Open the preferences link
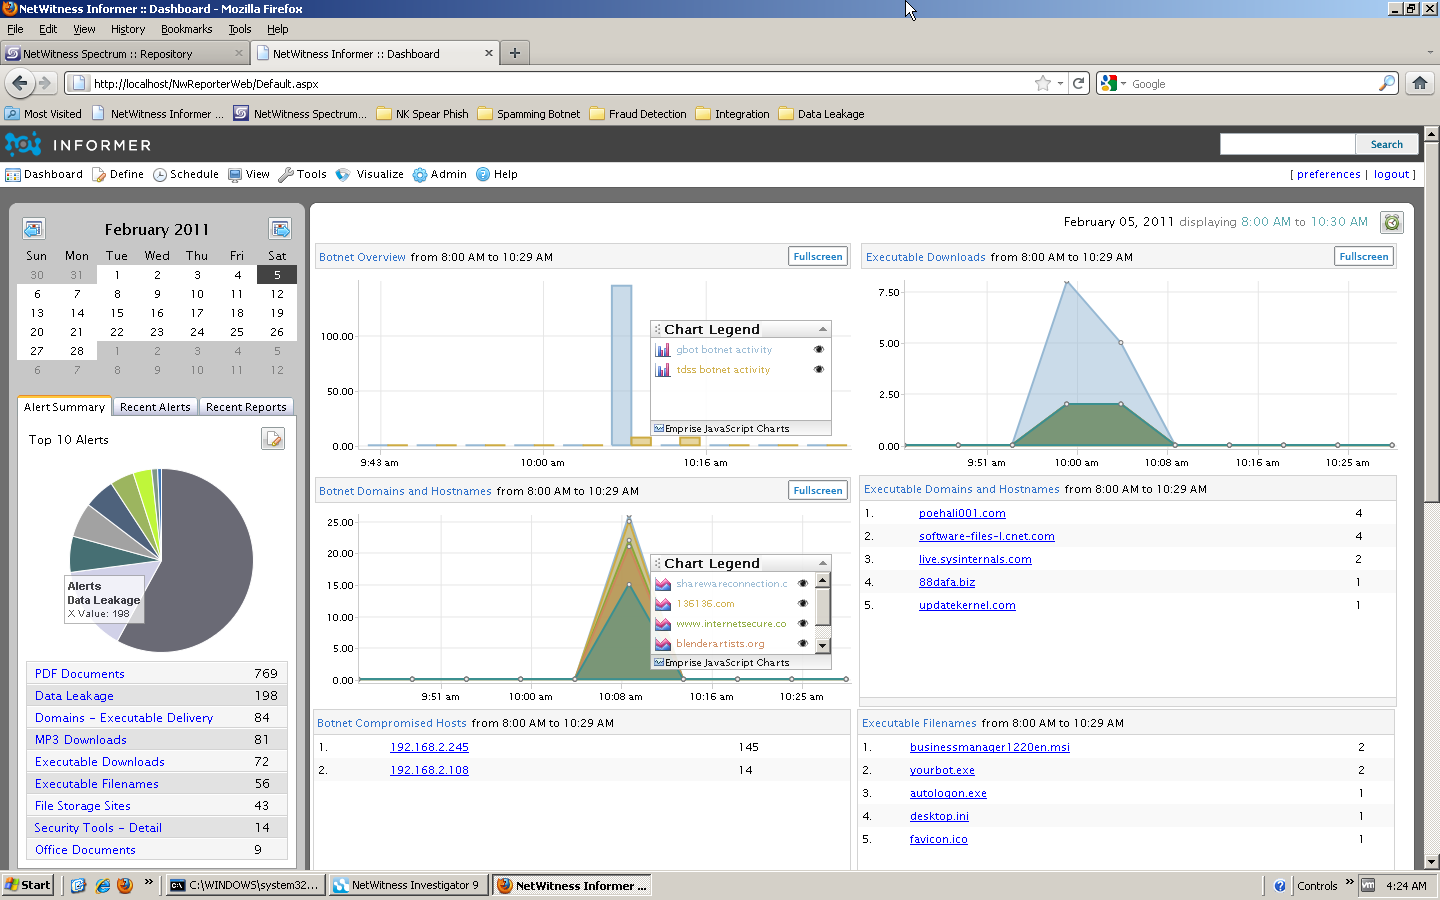1440x900 pixels. point(1329,174)
